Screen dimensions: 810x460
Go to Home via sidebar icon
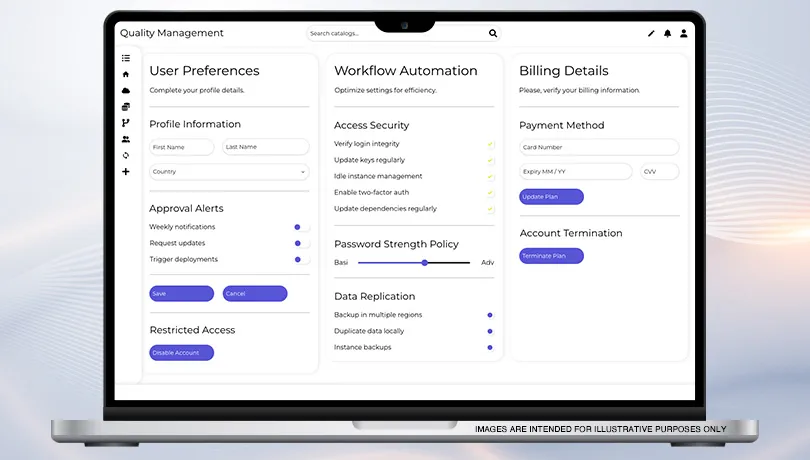[x=126, y=74]
